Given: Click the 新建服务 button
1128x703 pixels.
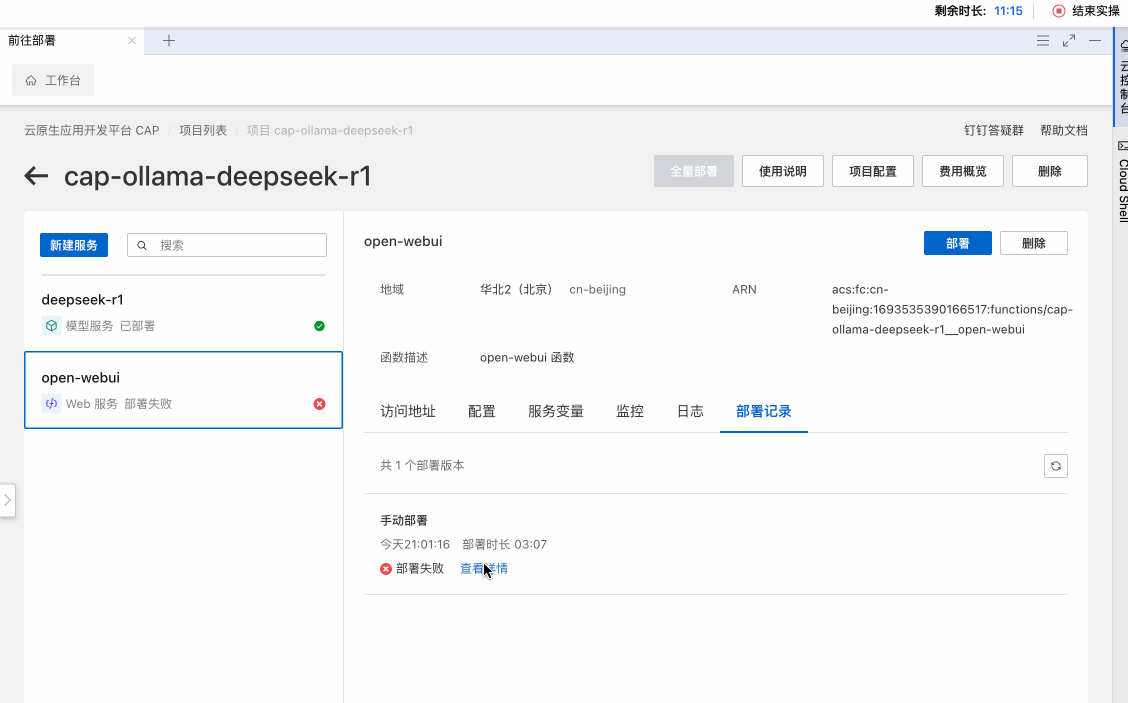Looking at the screenshot, I should coord(74,245).
